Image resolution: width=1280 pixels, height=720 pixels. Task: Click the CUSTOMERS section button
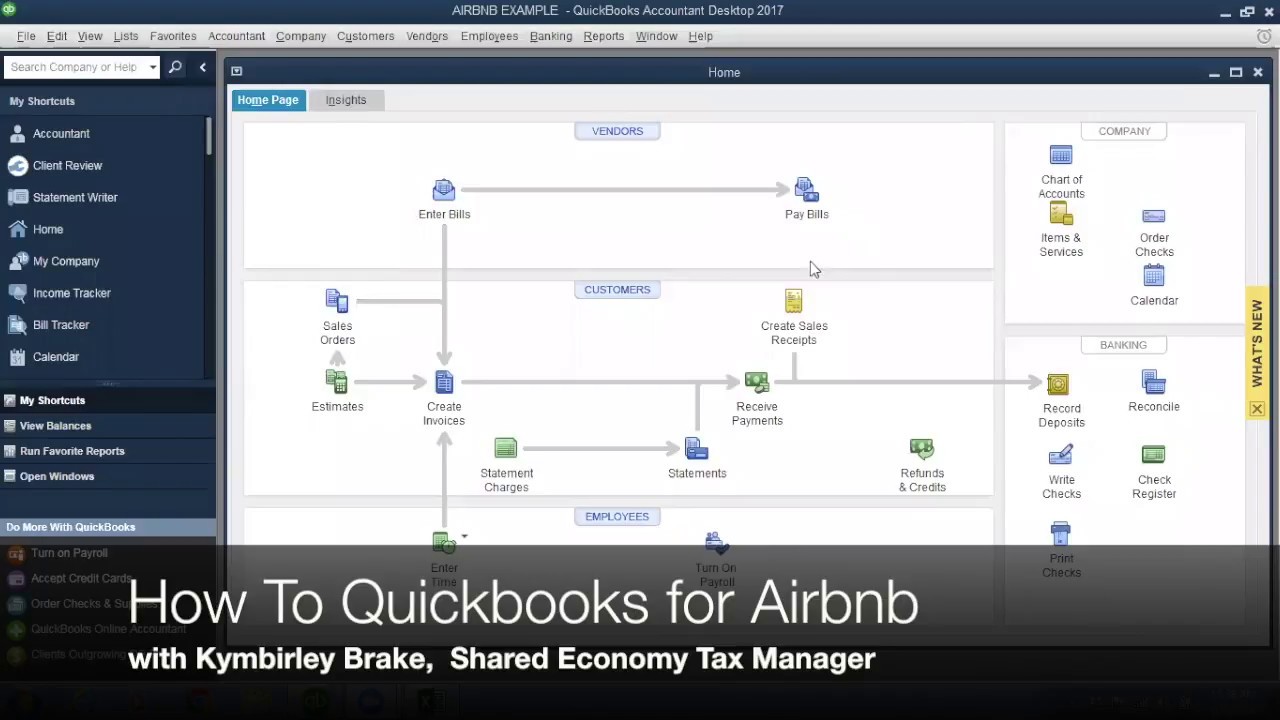(x=617, y=290)
